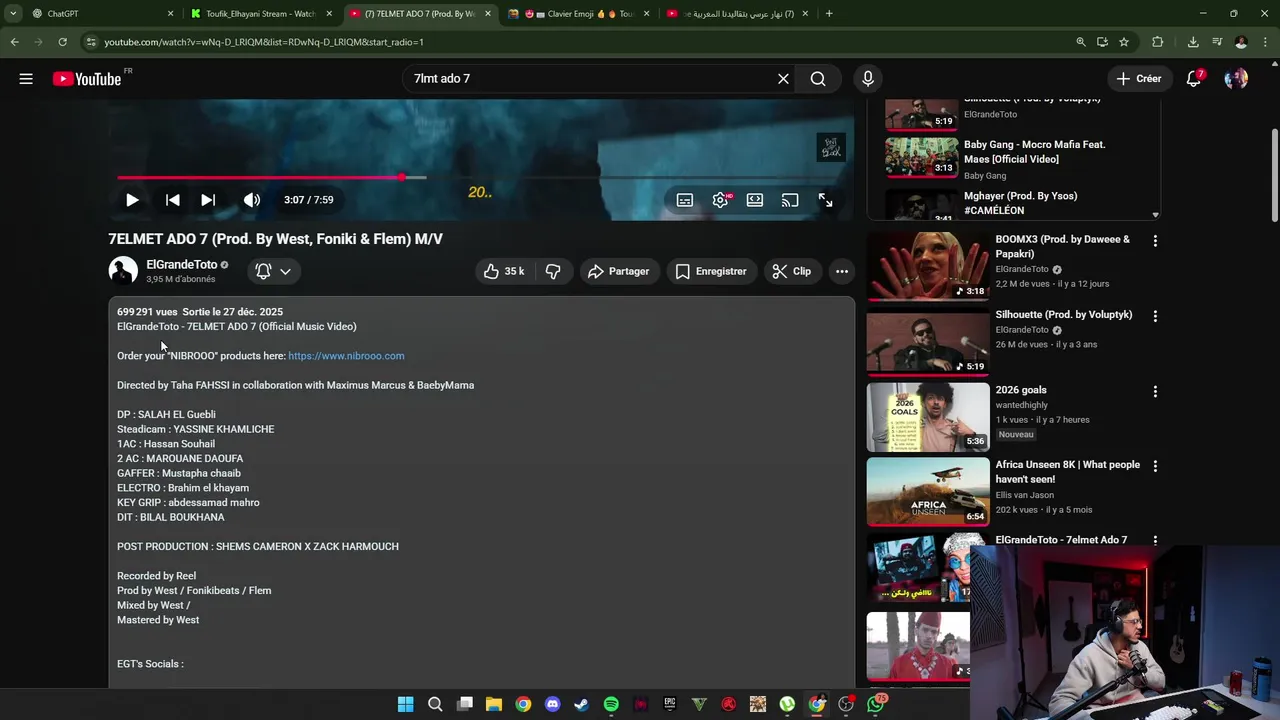This screenshot has width=1280, height=720.
Task: Switch to the Clavier Emoji tab
Action: tap(580, 14)
